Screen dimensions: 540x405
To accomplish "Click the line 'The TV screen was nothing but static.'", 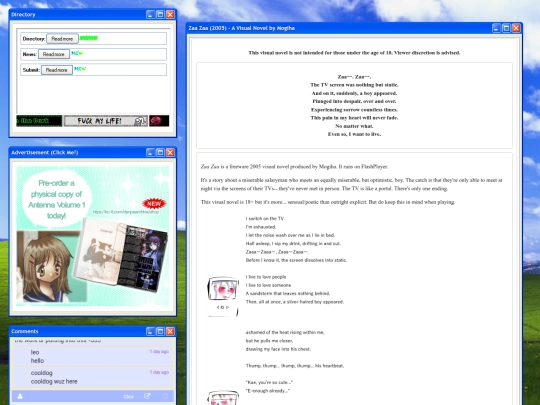I will [x=354, y=85].
